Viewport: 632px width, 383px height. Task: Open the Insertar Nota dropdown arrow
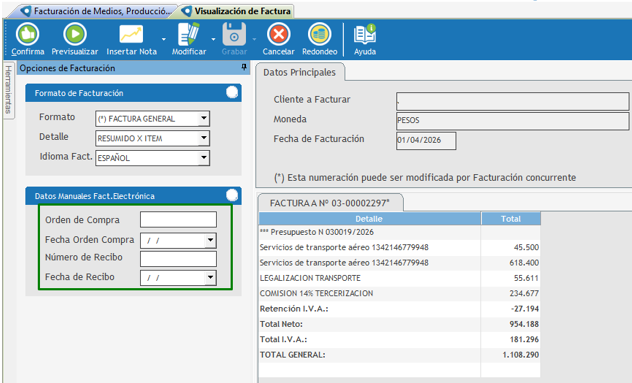164,40
